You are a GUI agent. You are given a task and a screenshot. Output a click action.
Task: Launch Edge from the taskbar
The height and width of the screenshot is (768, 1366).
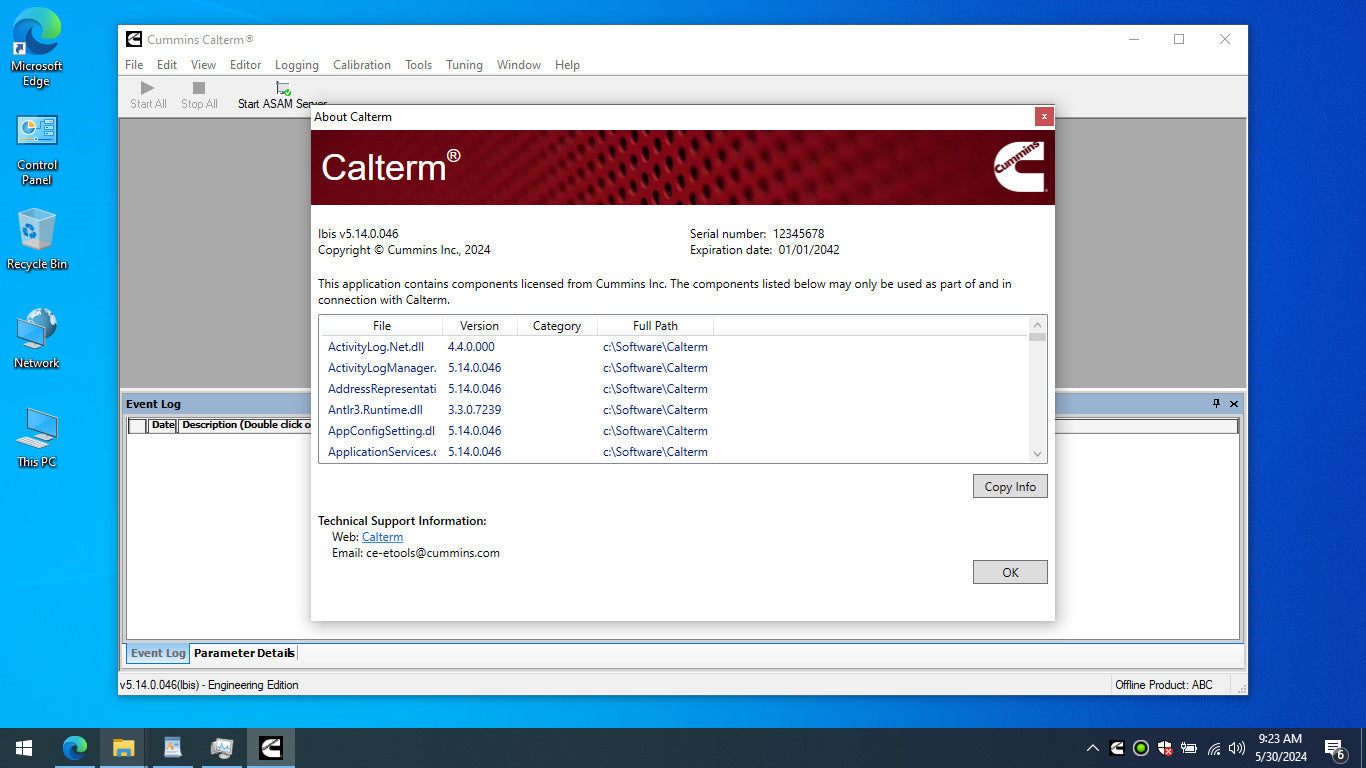pyautogui.click(x=74, y=748)
